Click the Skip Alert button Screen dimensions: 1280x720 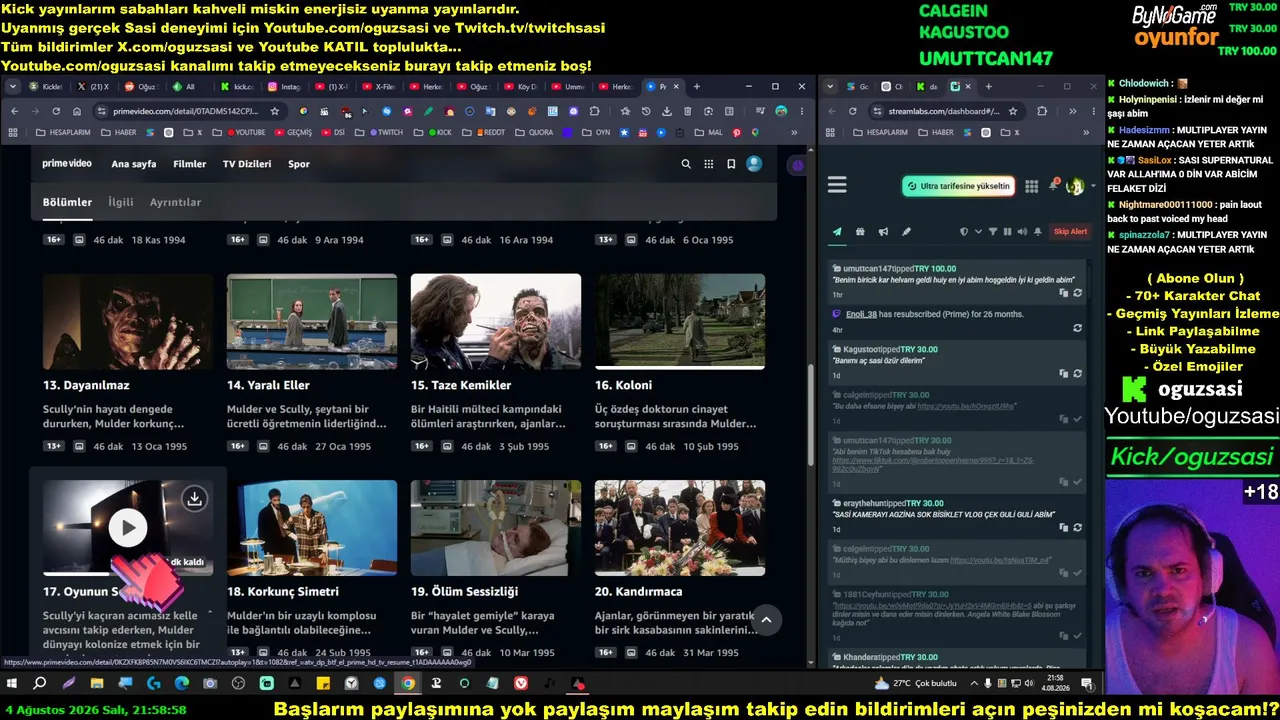point(1070,232)
